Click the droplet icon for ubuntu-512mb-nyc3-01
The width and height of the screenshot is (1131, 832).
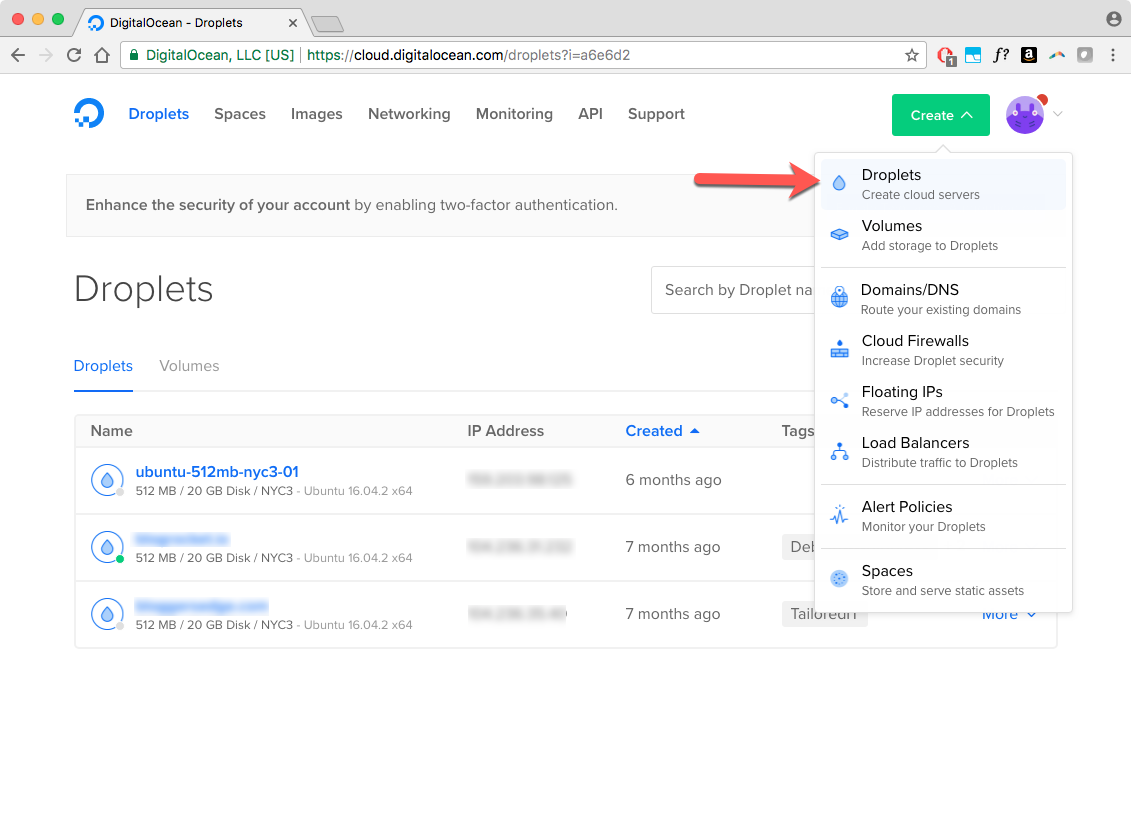(x=107, y=480)
